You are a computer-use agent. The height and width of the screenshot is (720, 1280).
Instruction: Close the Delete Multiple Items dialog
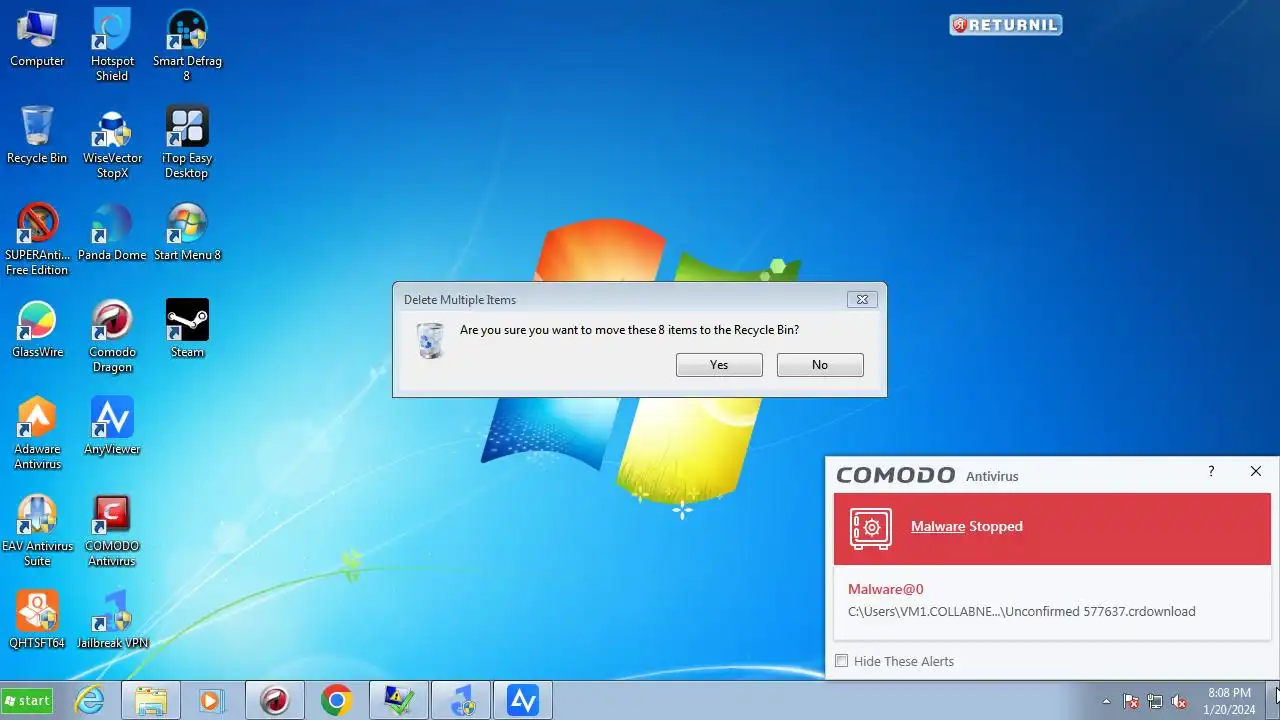pos(862,299)
